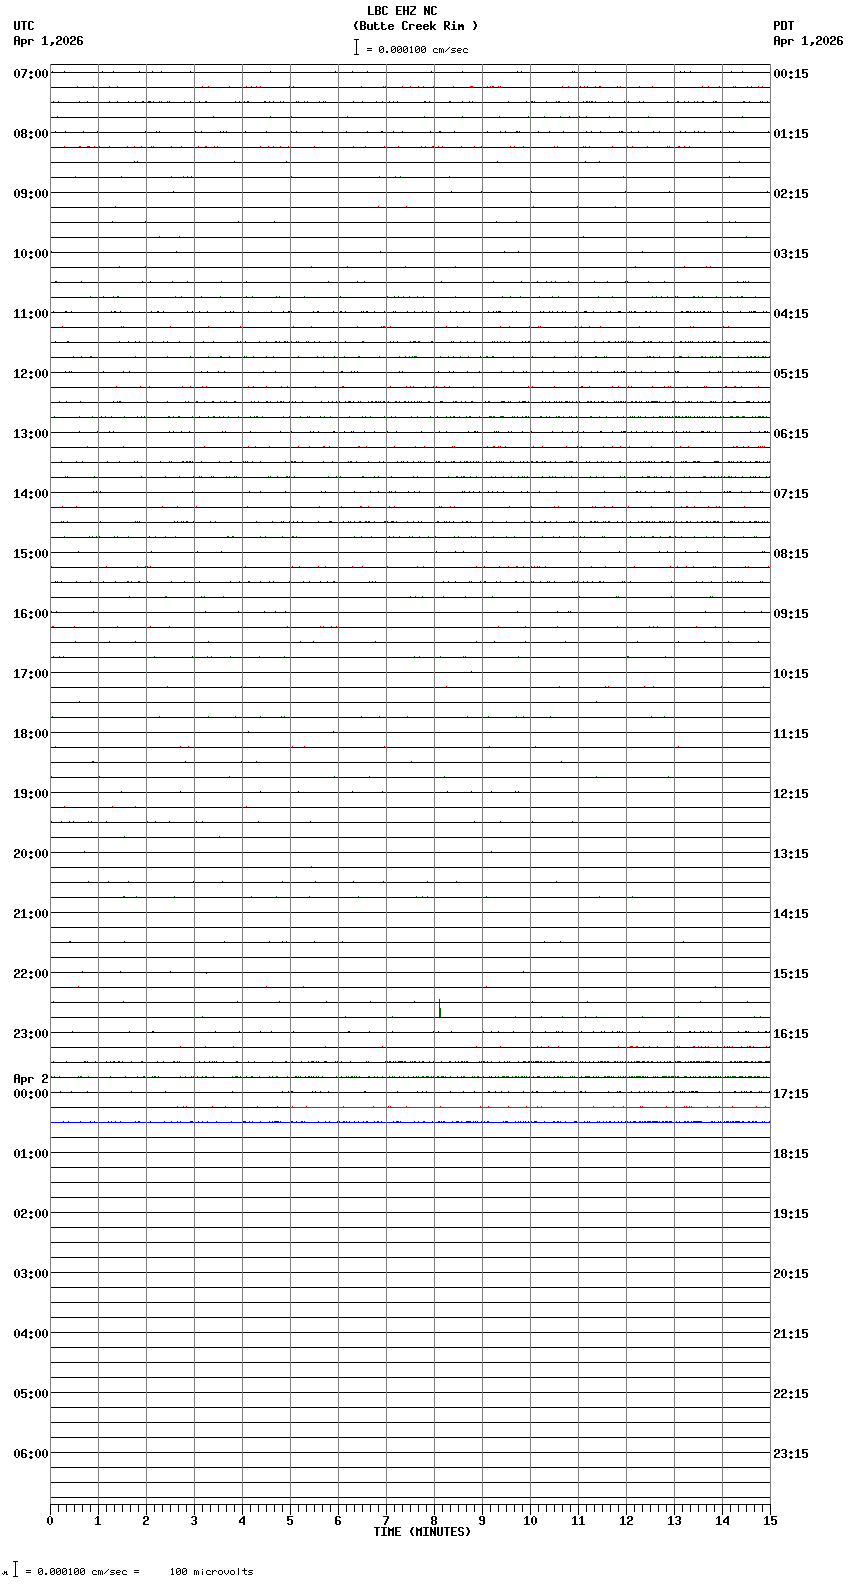The width and height of the screenshot is (850, 1584).
Task: Click the Butte Creek Rim station name
Action: [x=415, y=26]
